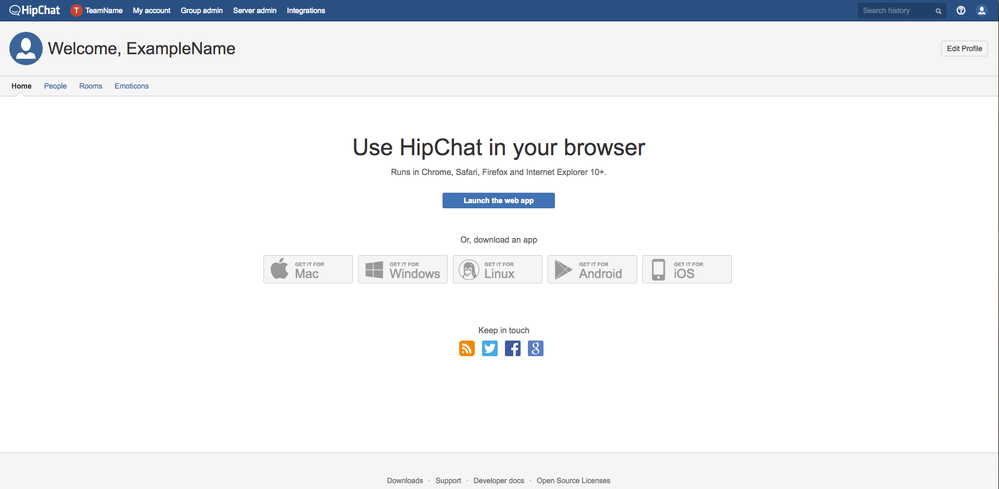The image size is (999, 489).
Task: Click the Runs in Chrome, Safari text
Action: [x=499, y=172]
